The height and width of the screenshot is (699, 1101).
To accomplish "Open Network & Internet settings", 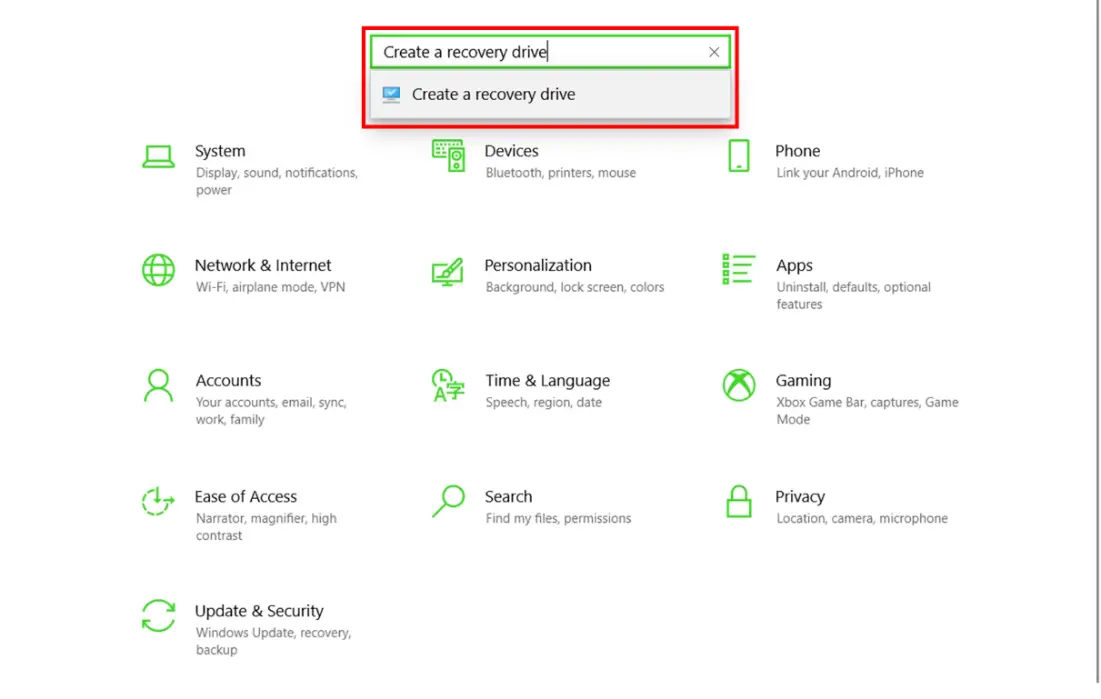I will click(x=262, y=265).
